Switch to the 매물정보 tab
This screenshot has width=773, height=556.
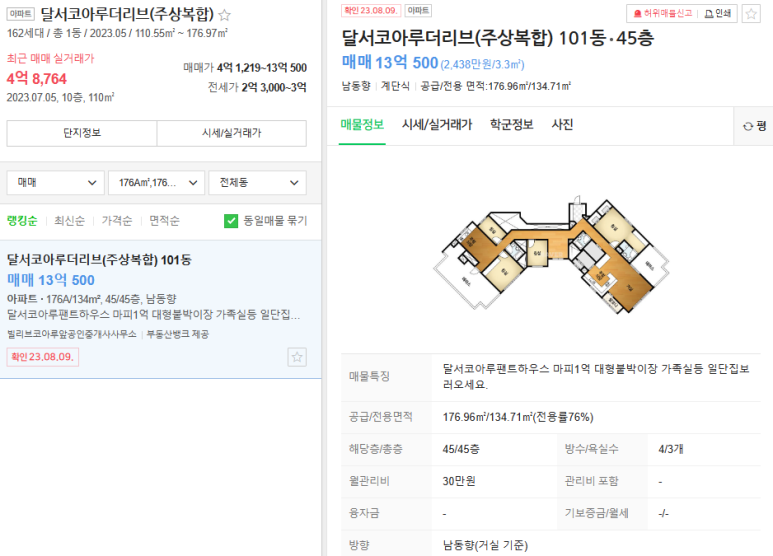click(362, 125)
